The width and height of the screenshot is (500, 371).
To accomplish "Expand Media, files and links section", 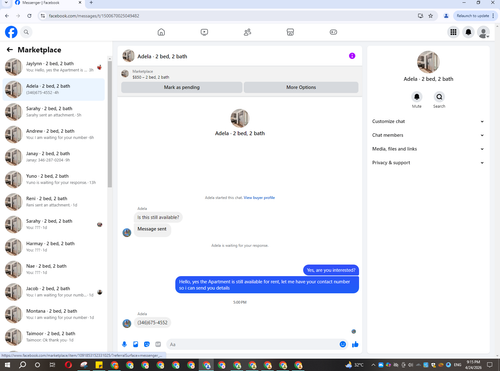I will (428, 149).
